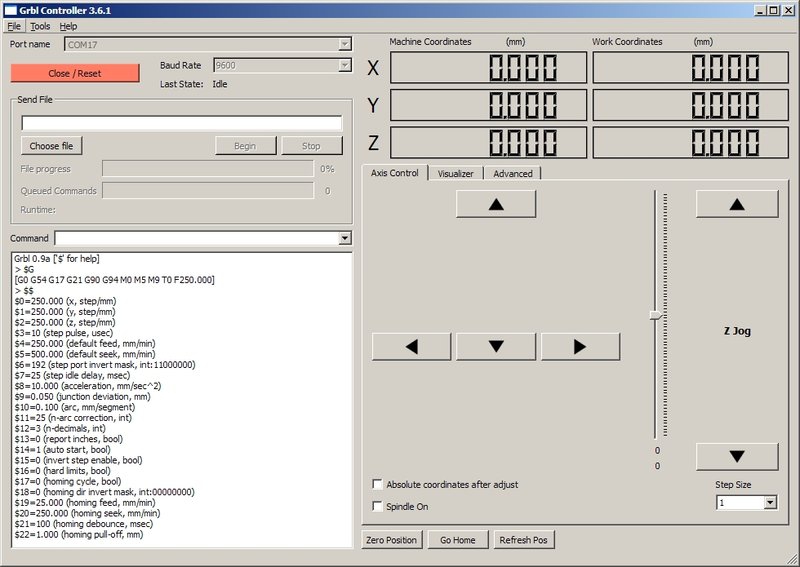This screenshot has height=567, width=800.
Task: Click the '$10=0.100 (arc, mm/segment)' line
Action: pyautogui.click(x=75, y=407)
